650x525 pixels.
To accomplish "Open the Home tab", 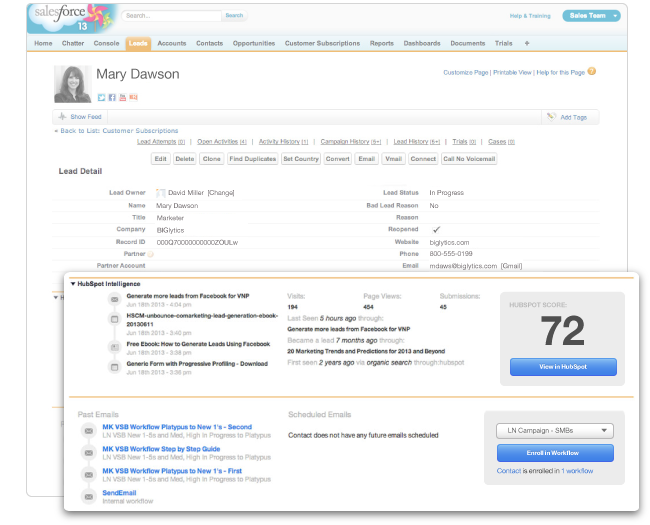I will click(43, 43).
